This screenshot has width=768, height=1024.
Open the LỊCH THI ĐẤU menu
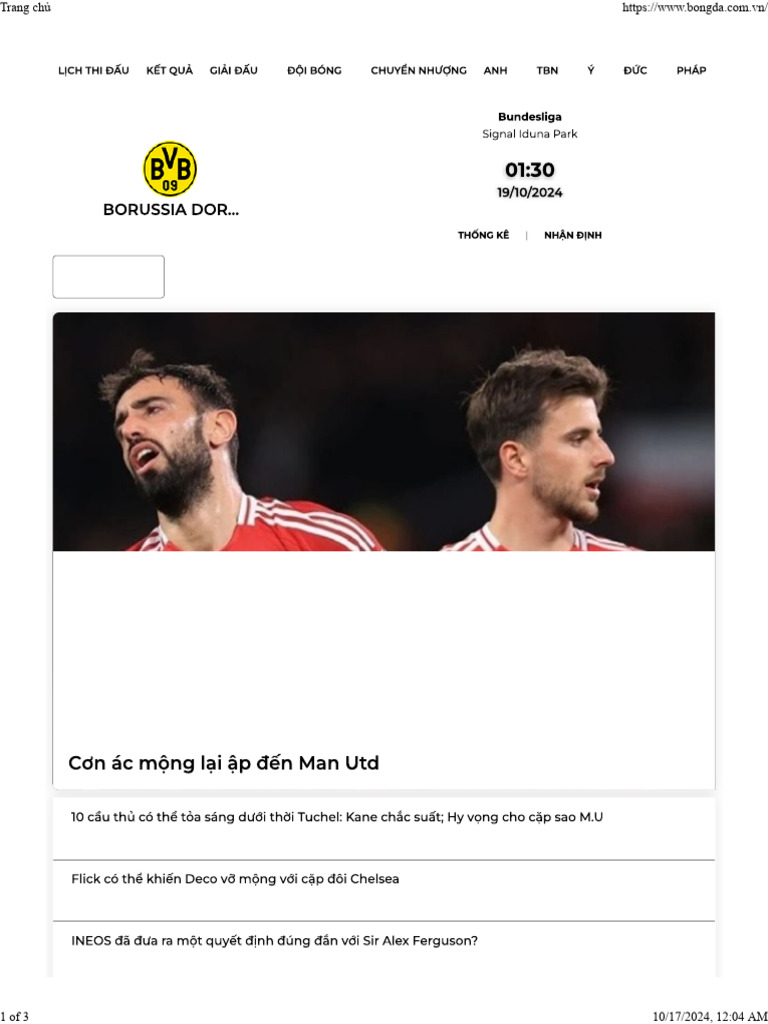(x=93, y=71)
